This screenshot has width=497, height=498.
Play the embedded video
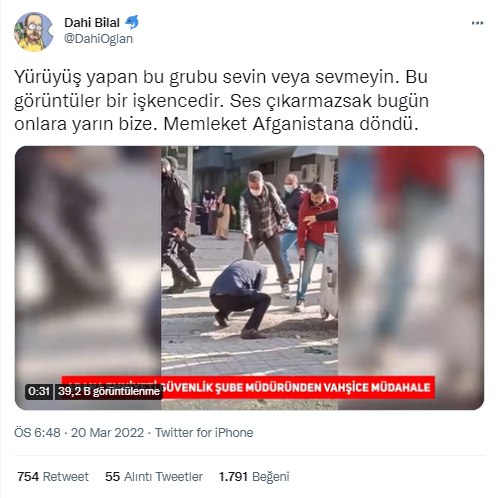[249, 278]
